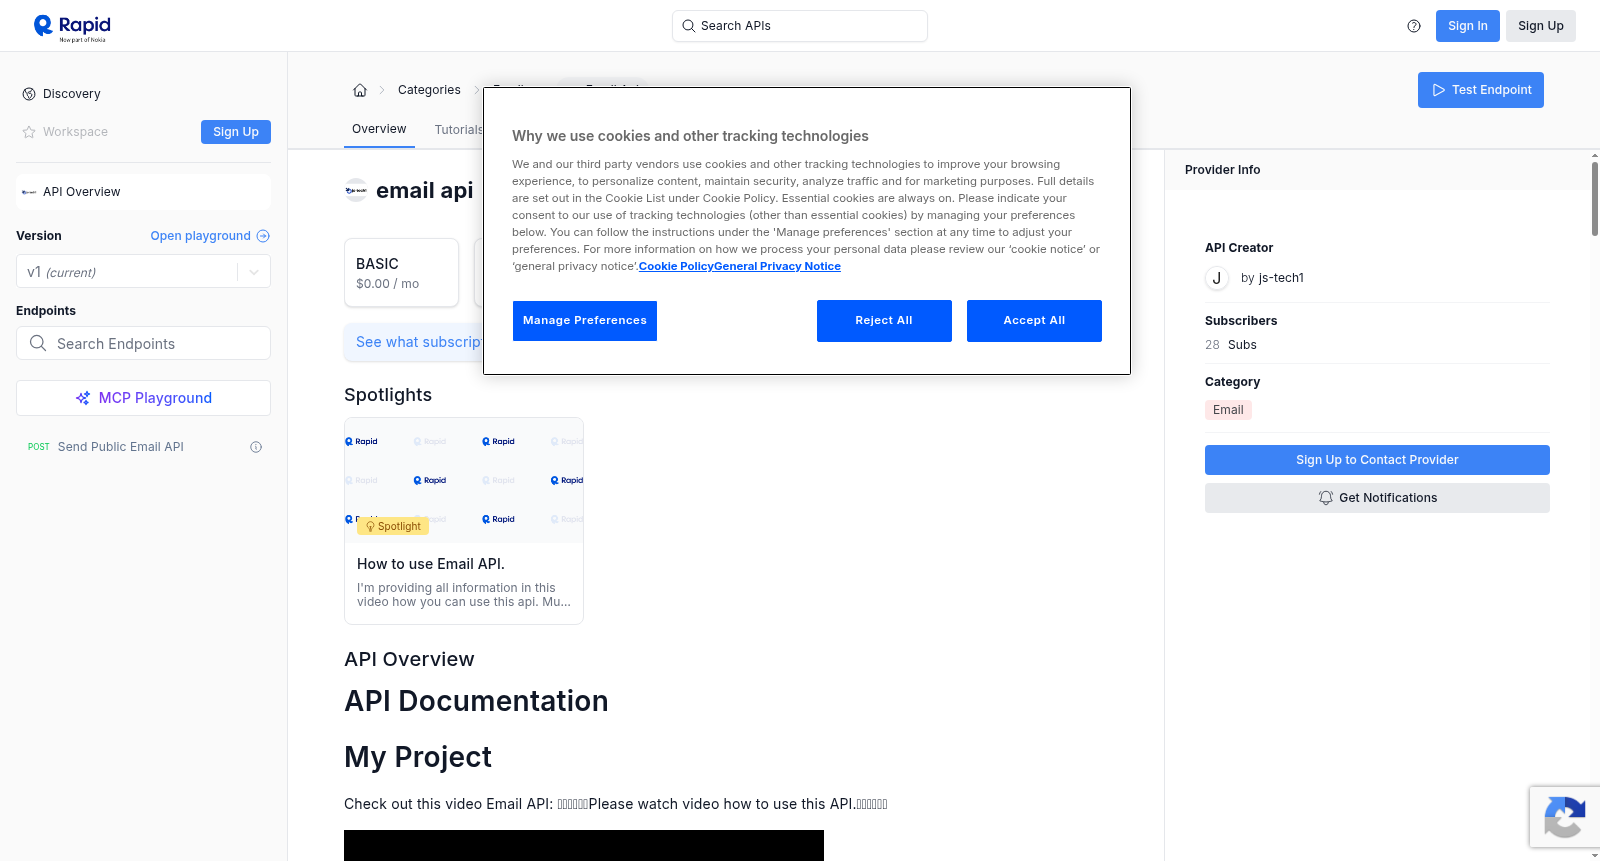Open the How to use Email API spotlight thumbnail
1600x861 pixels.
click(x=464, y=480)
